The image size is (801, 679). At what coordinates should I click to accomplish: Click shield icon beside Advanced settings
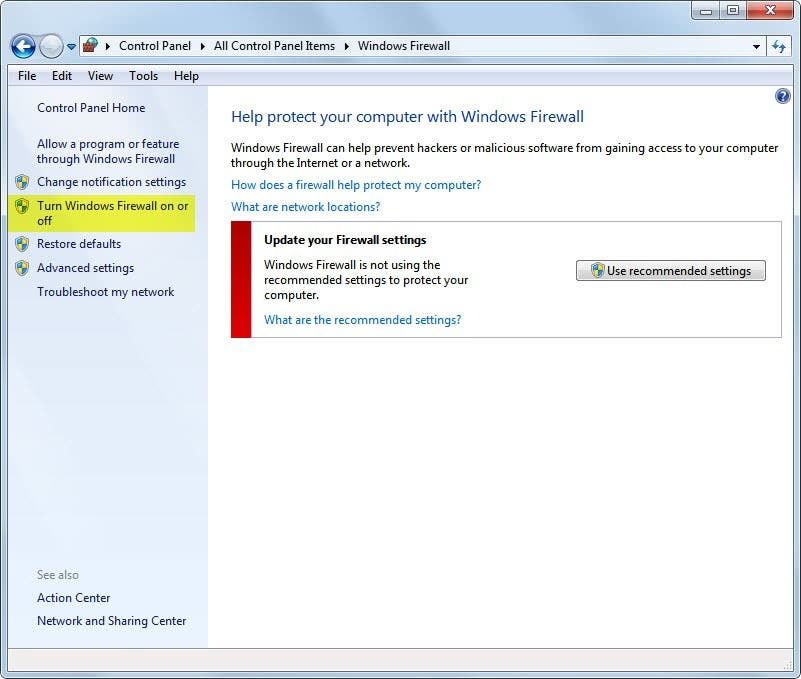pyautogui.click(x=22, y=268)
